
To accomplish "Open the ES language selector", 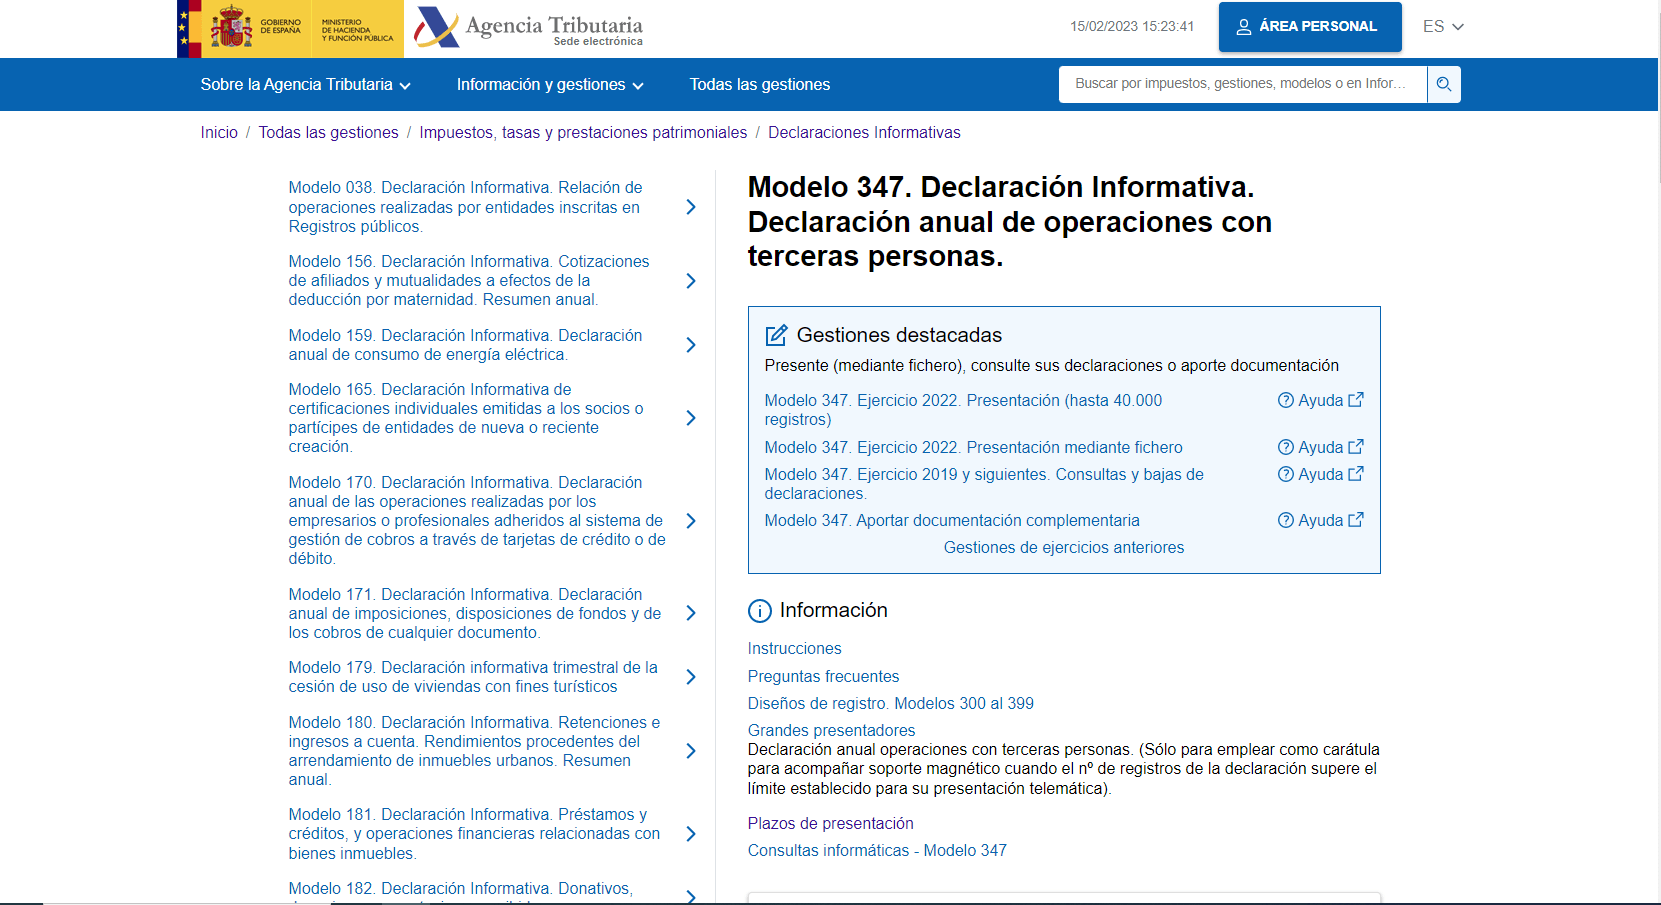I will click(x=1443, y=27).
